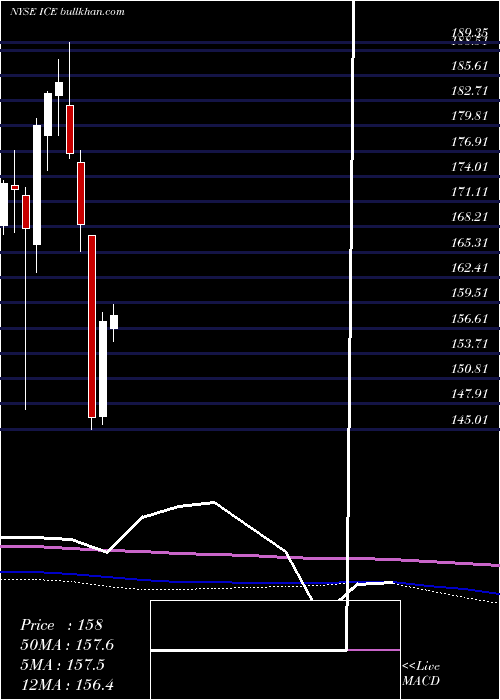Select the 174.01 price axis label
Viewport: 500px width, 700px height.
pyautogui.click(x=469, y=167)
